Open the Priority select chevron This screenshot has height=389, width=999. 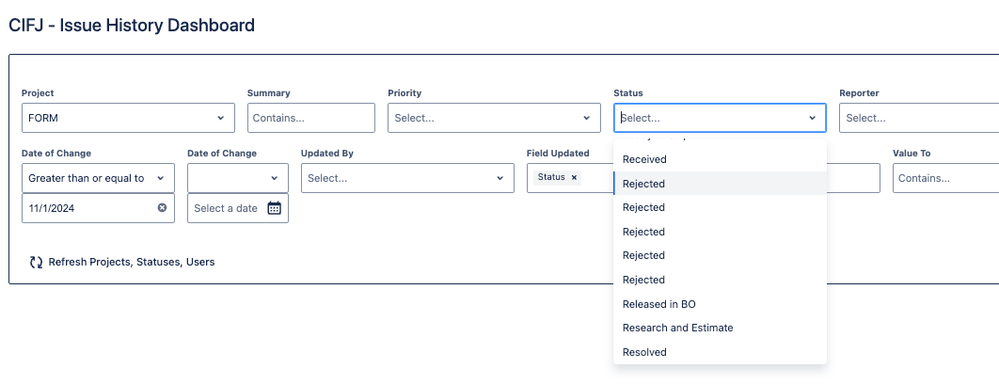pos(586,118)
